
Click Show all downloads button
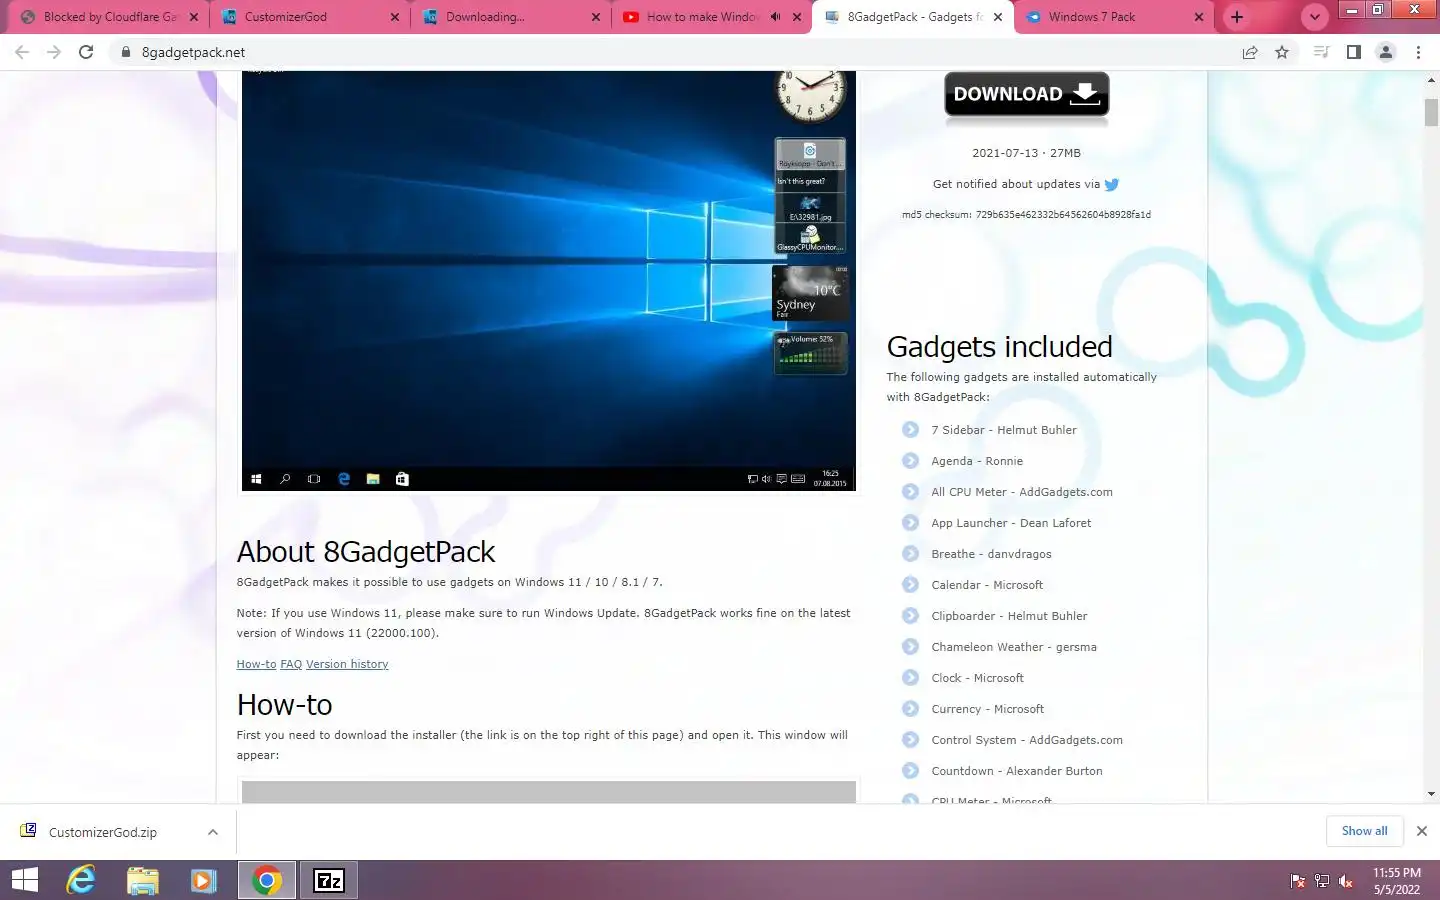coord(1364,831)
